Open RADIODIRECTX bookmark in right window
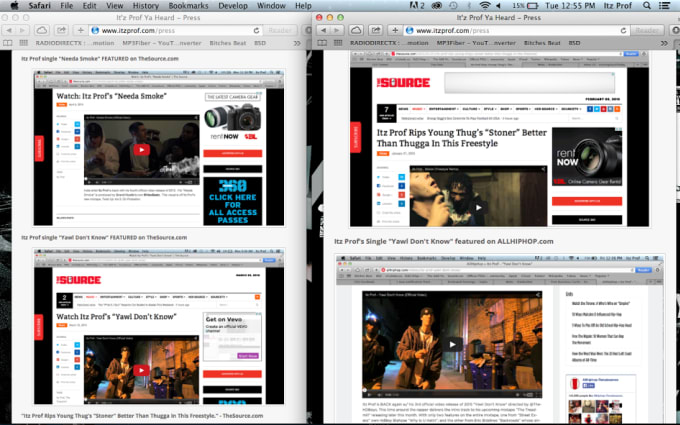Screen dimensions: 680x425 click(389, 43)
